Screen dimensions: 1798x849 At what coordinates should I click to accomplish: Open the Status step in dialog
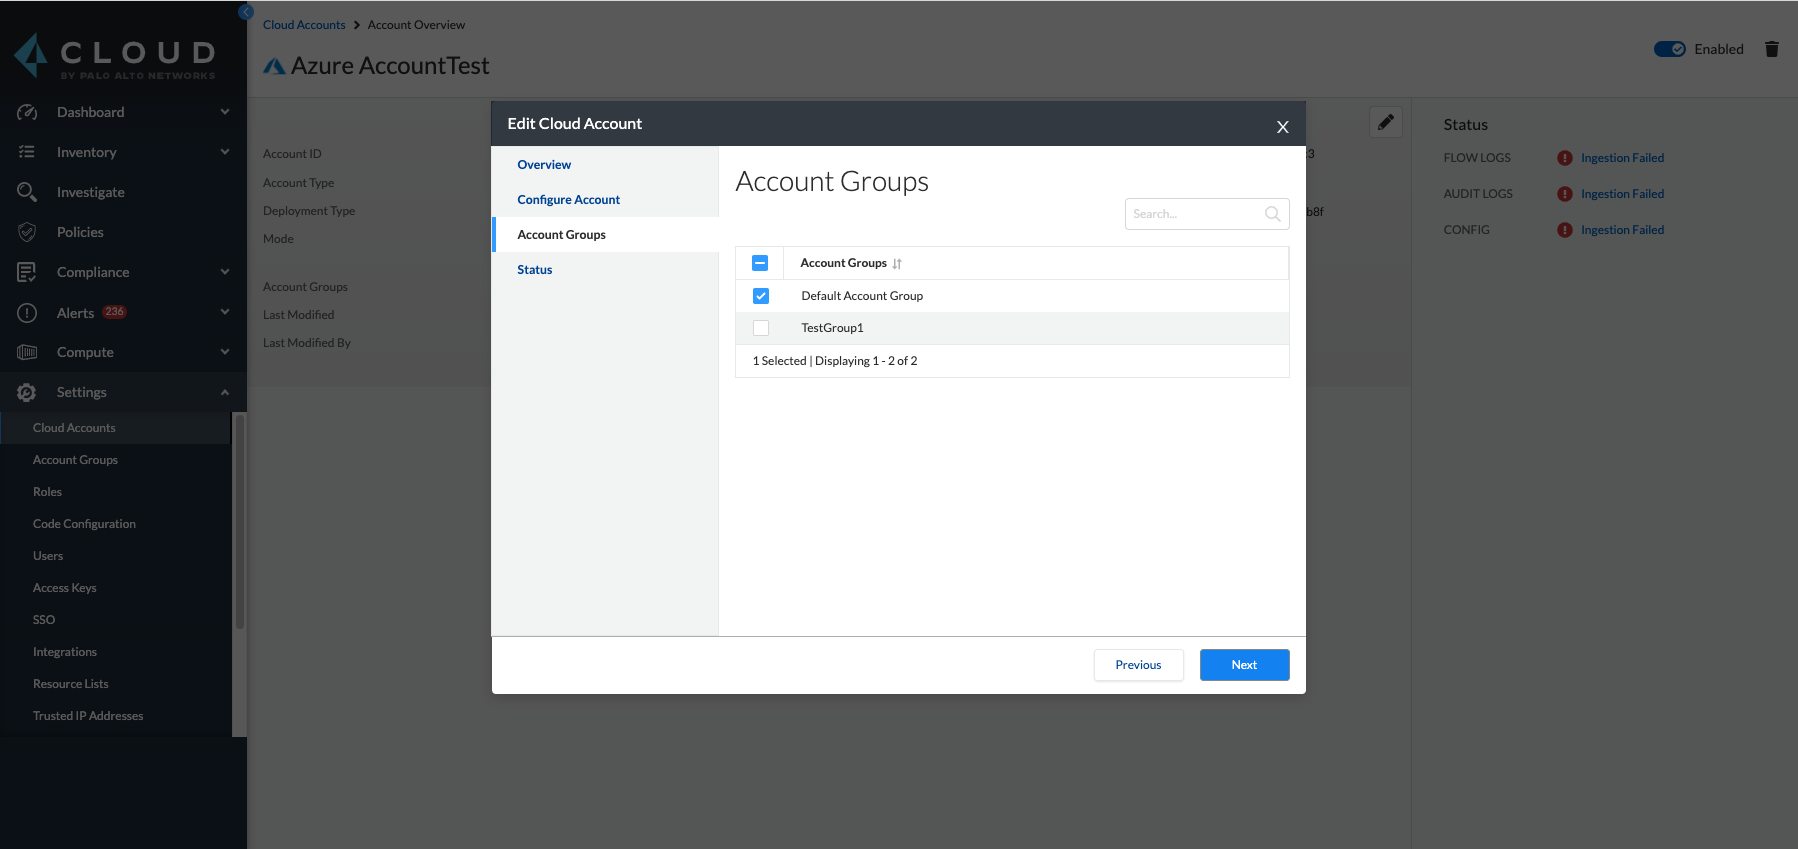click(x=535, y=270)
